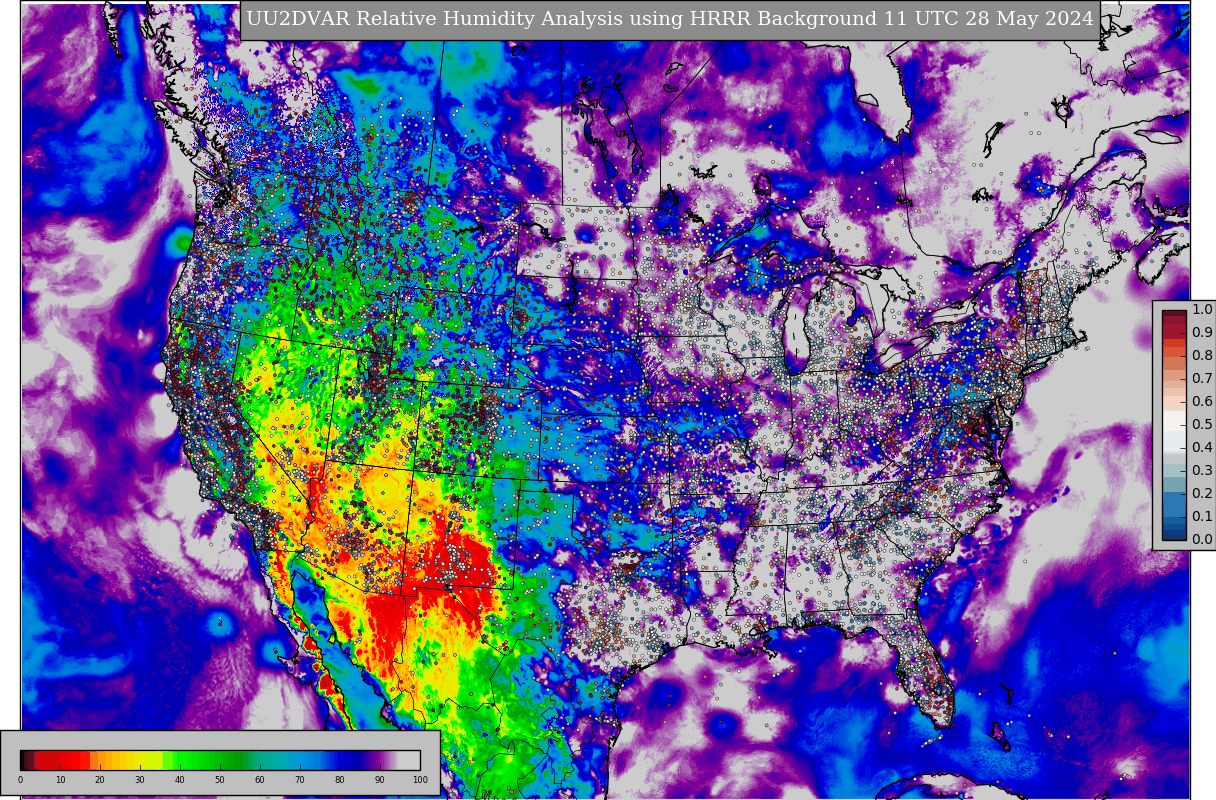The width and height of the screenshot is (1216, 800).
Task: Click the 0.9 label on the right scale
Action: pos(1202,332)
